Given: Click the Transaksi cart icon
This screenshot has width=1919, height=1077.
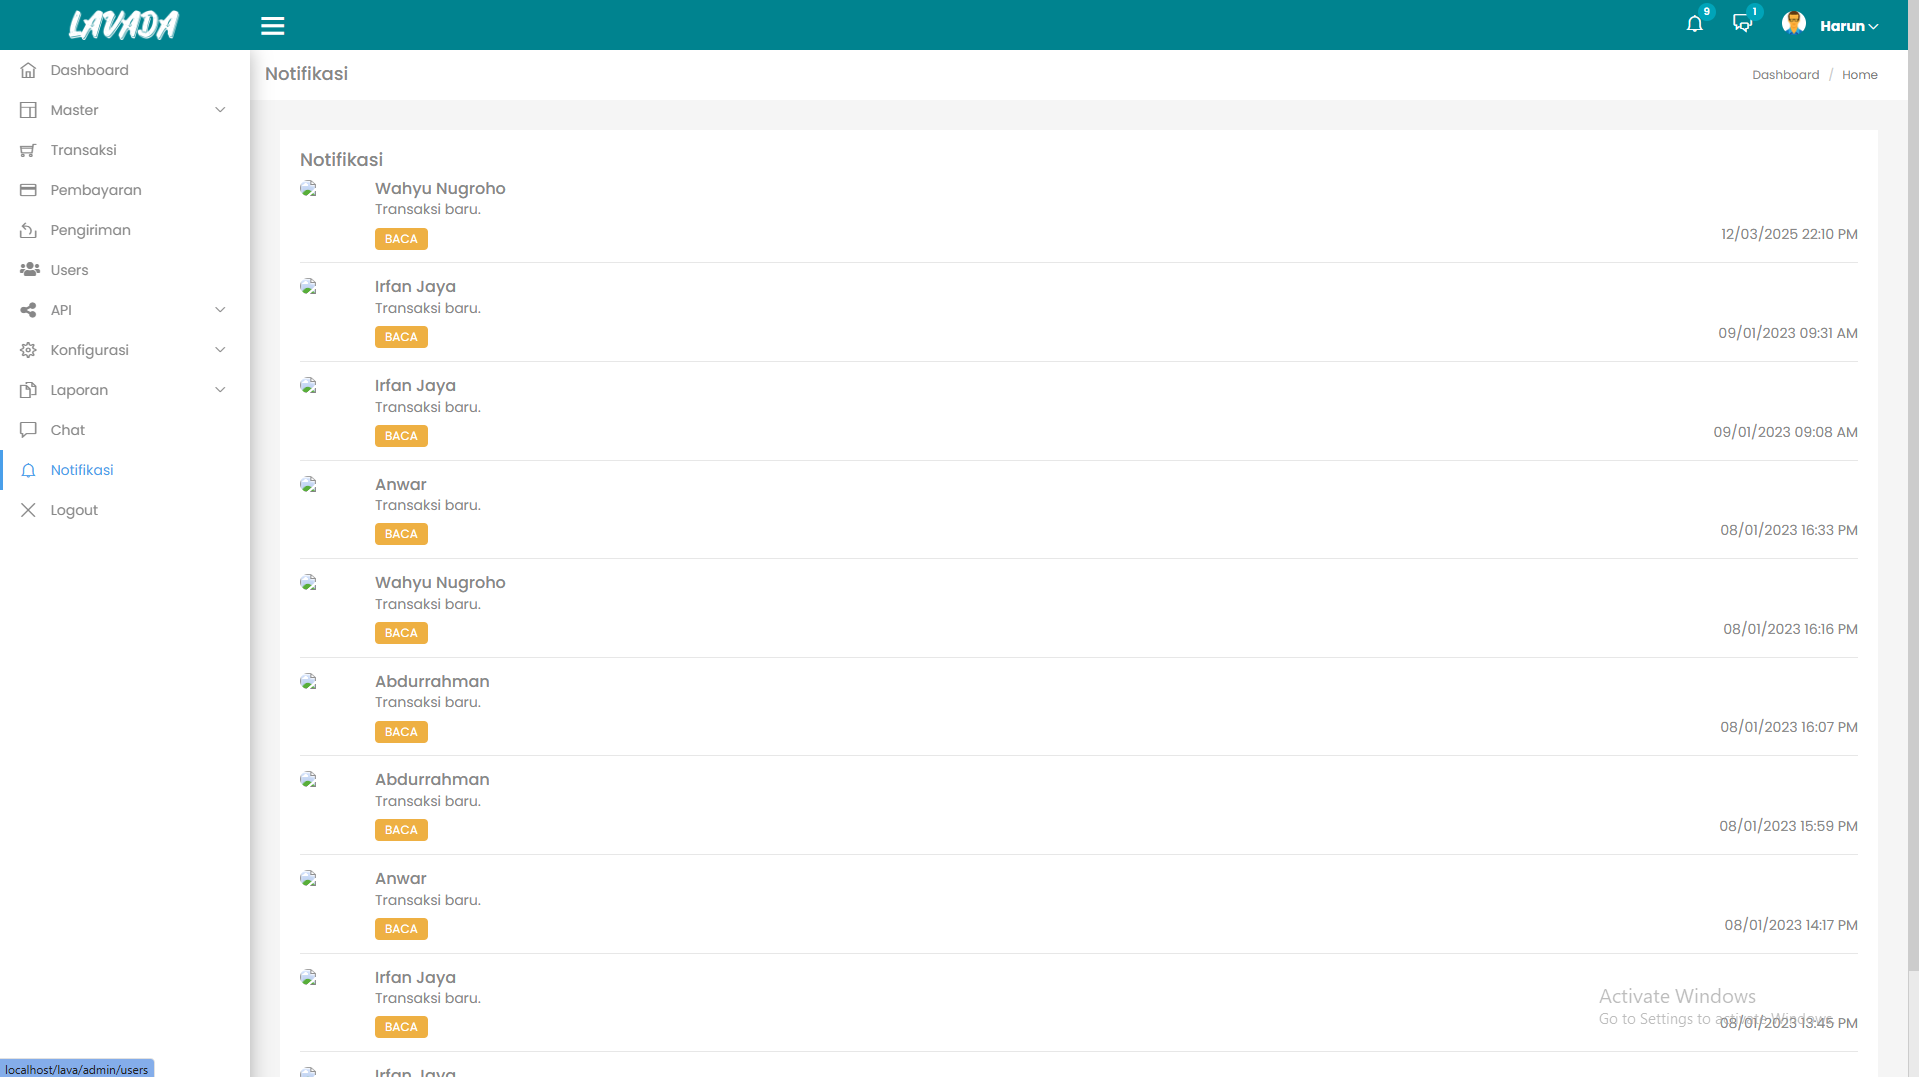Looking at the screenshot, I should (x=28, y=150).
